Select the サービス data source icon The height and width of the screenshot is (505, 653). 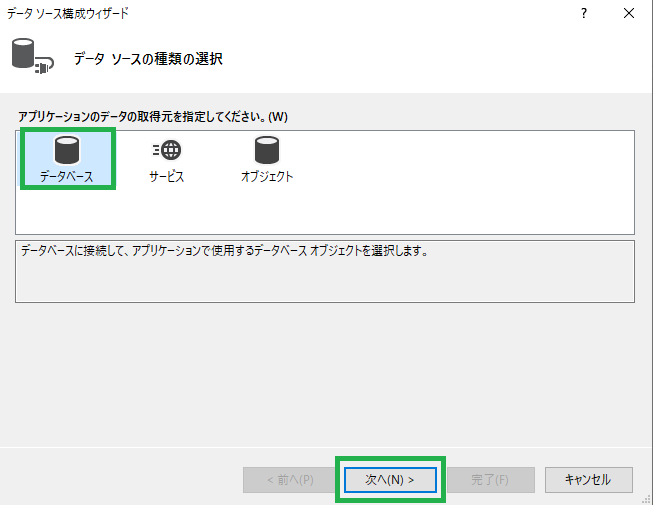coord(167,162)
